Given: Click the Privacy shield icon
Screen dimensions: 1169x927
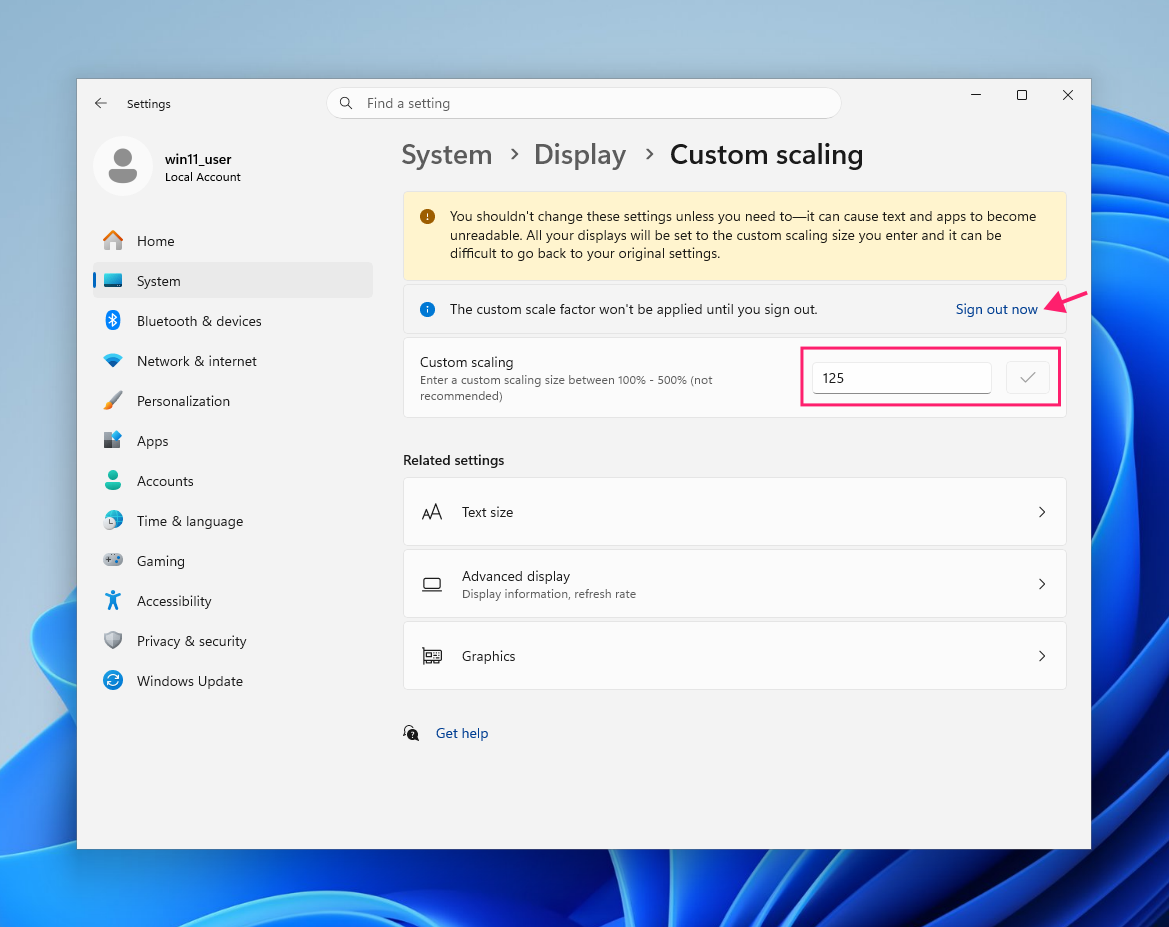Looking at the screenshot, I should (113, 641).
